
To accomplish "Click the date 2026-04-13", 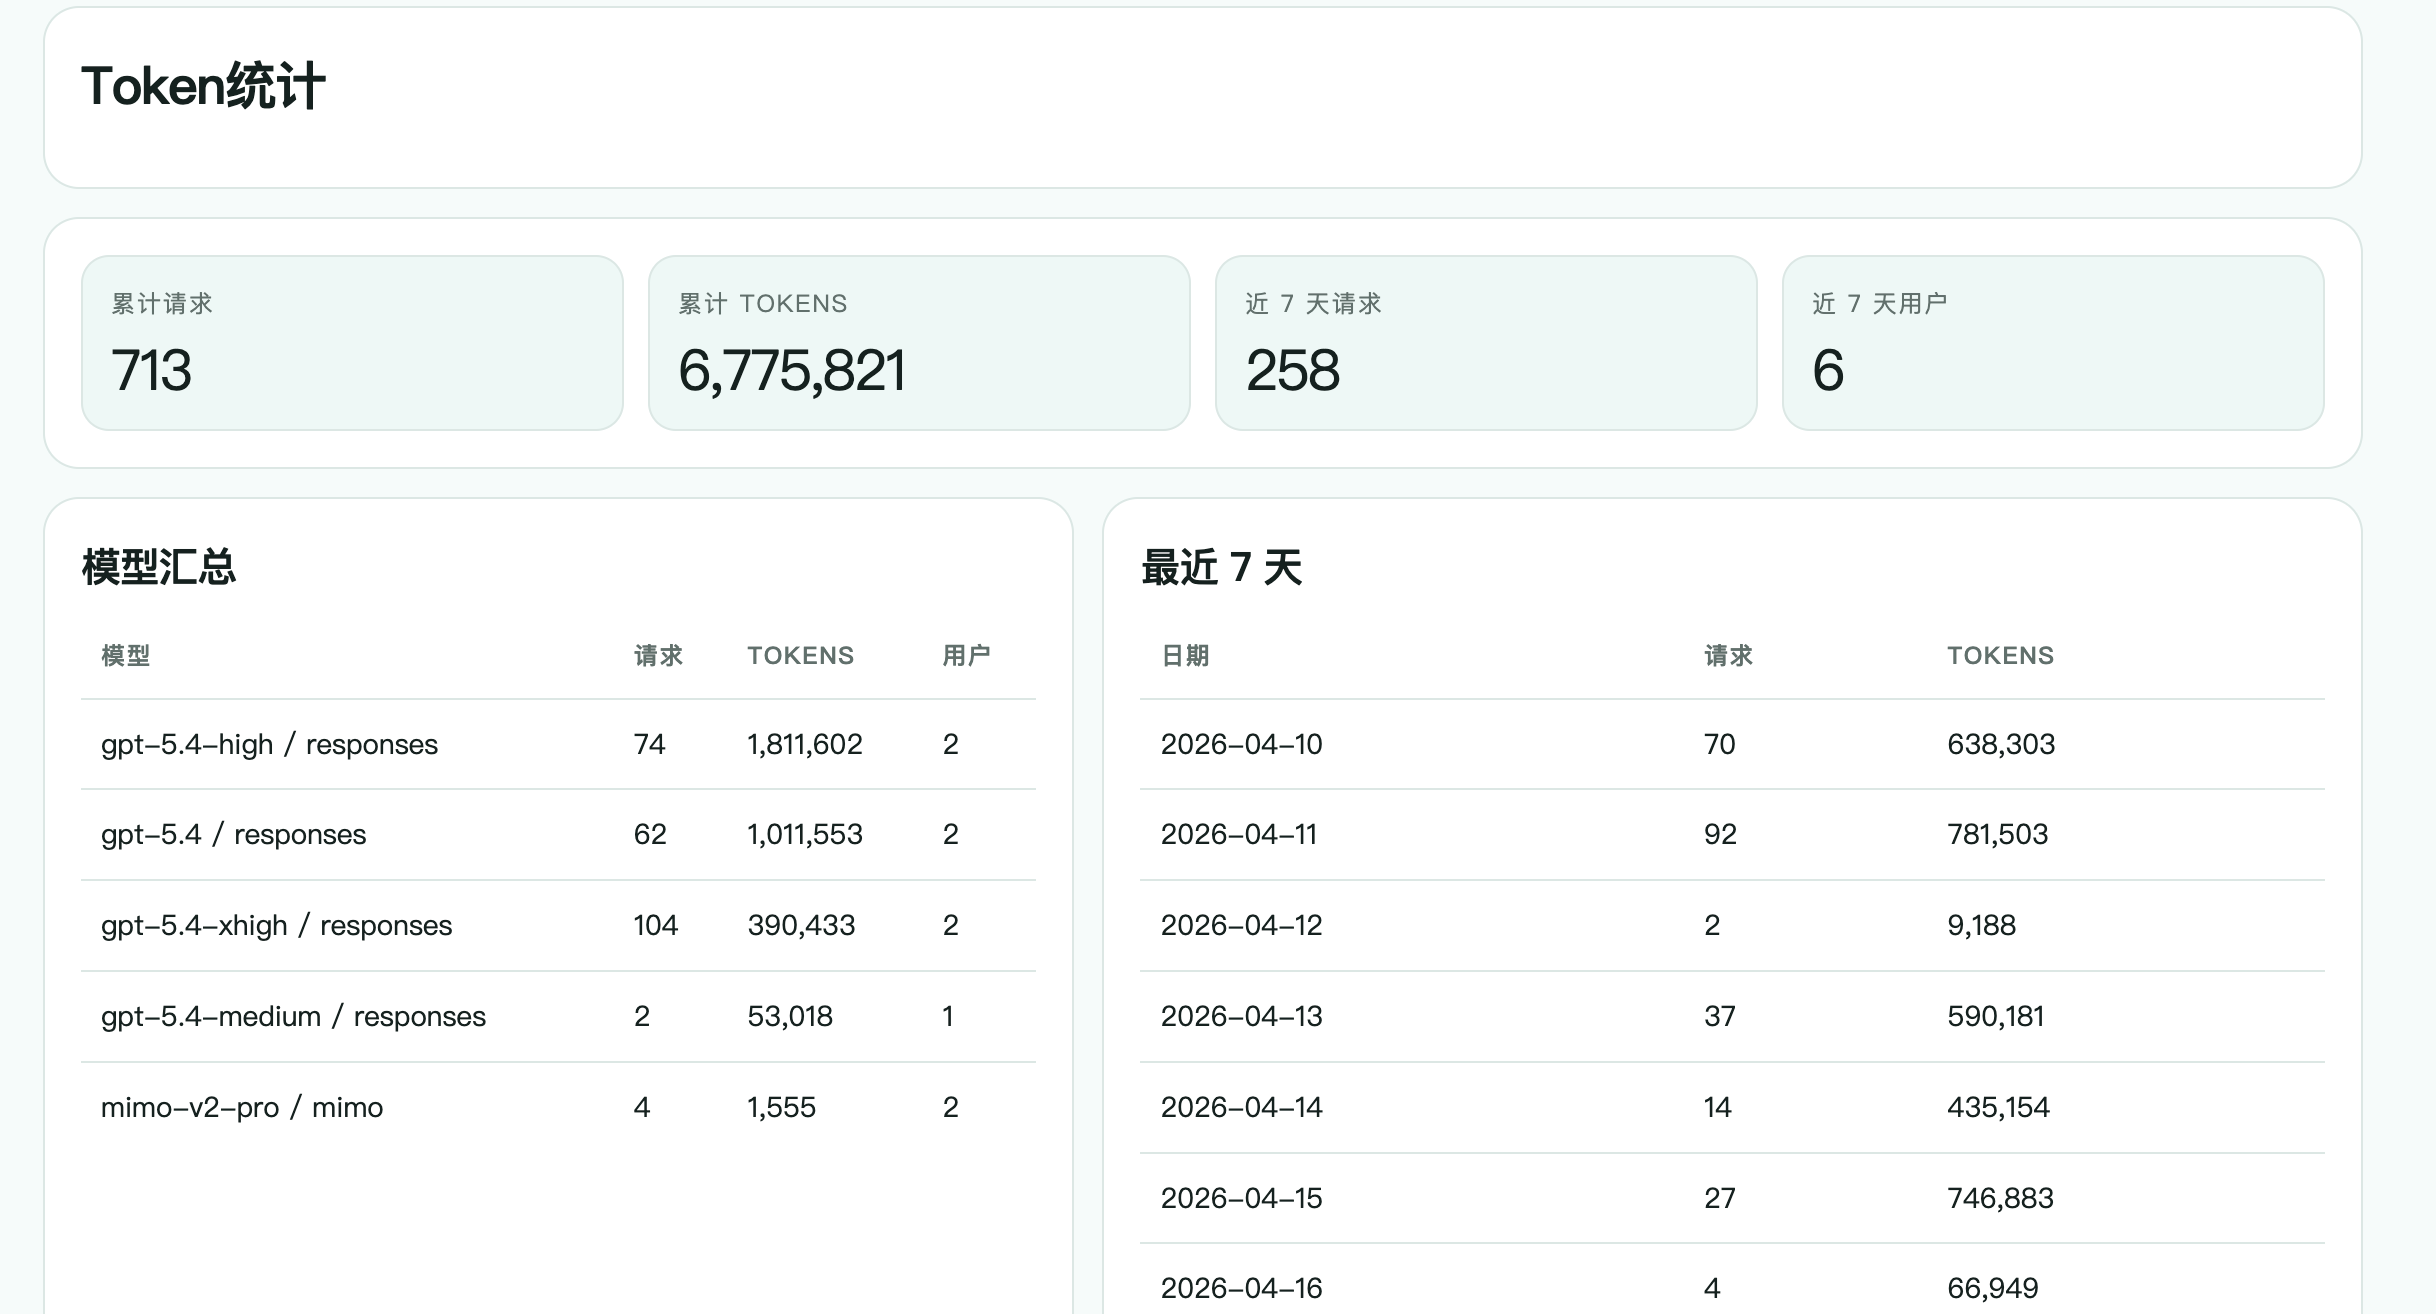I will coord(1241,1017).
